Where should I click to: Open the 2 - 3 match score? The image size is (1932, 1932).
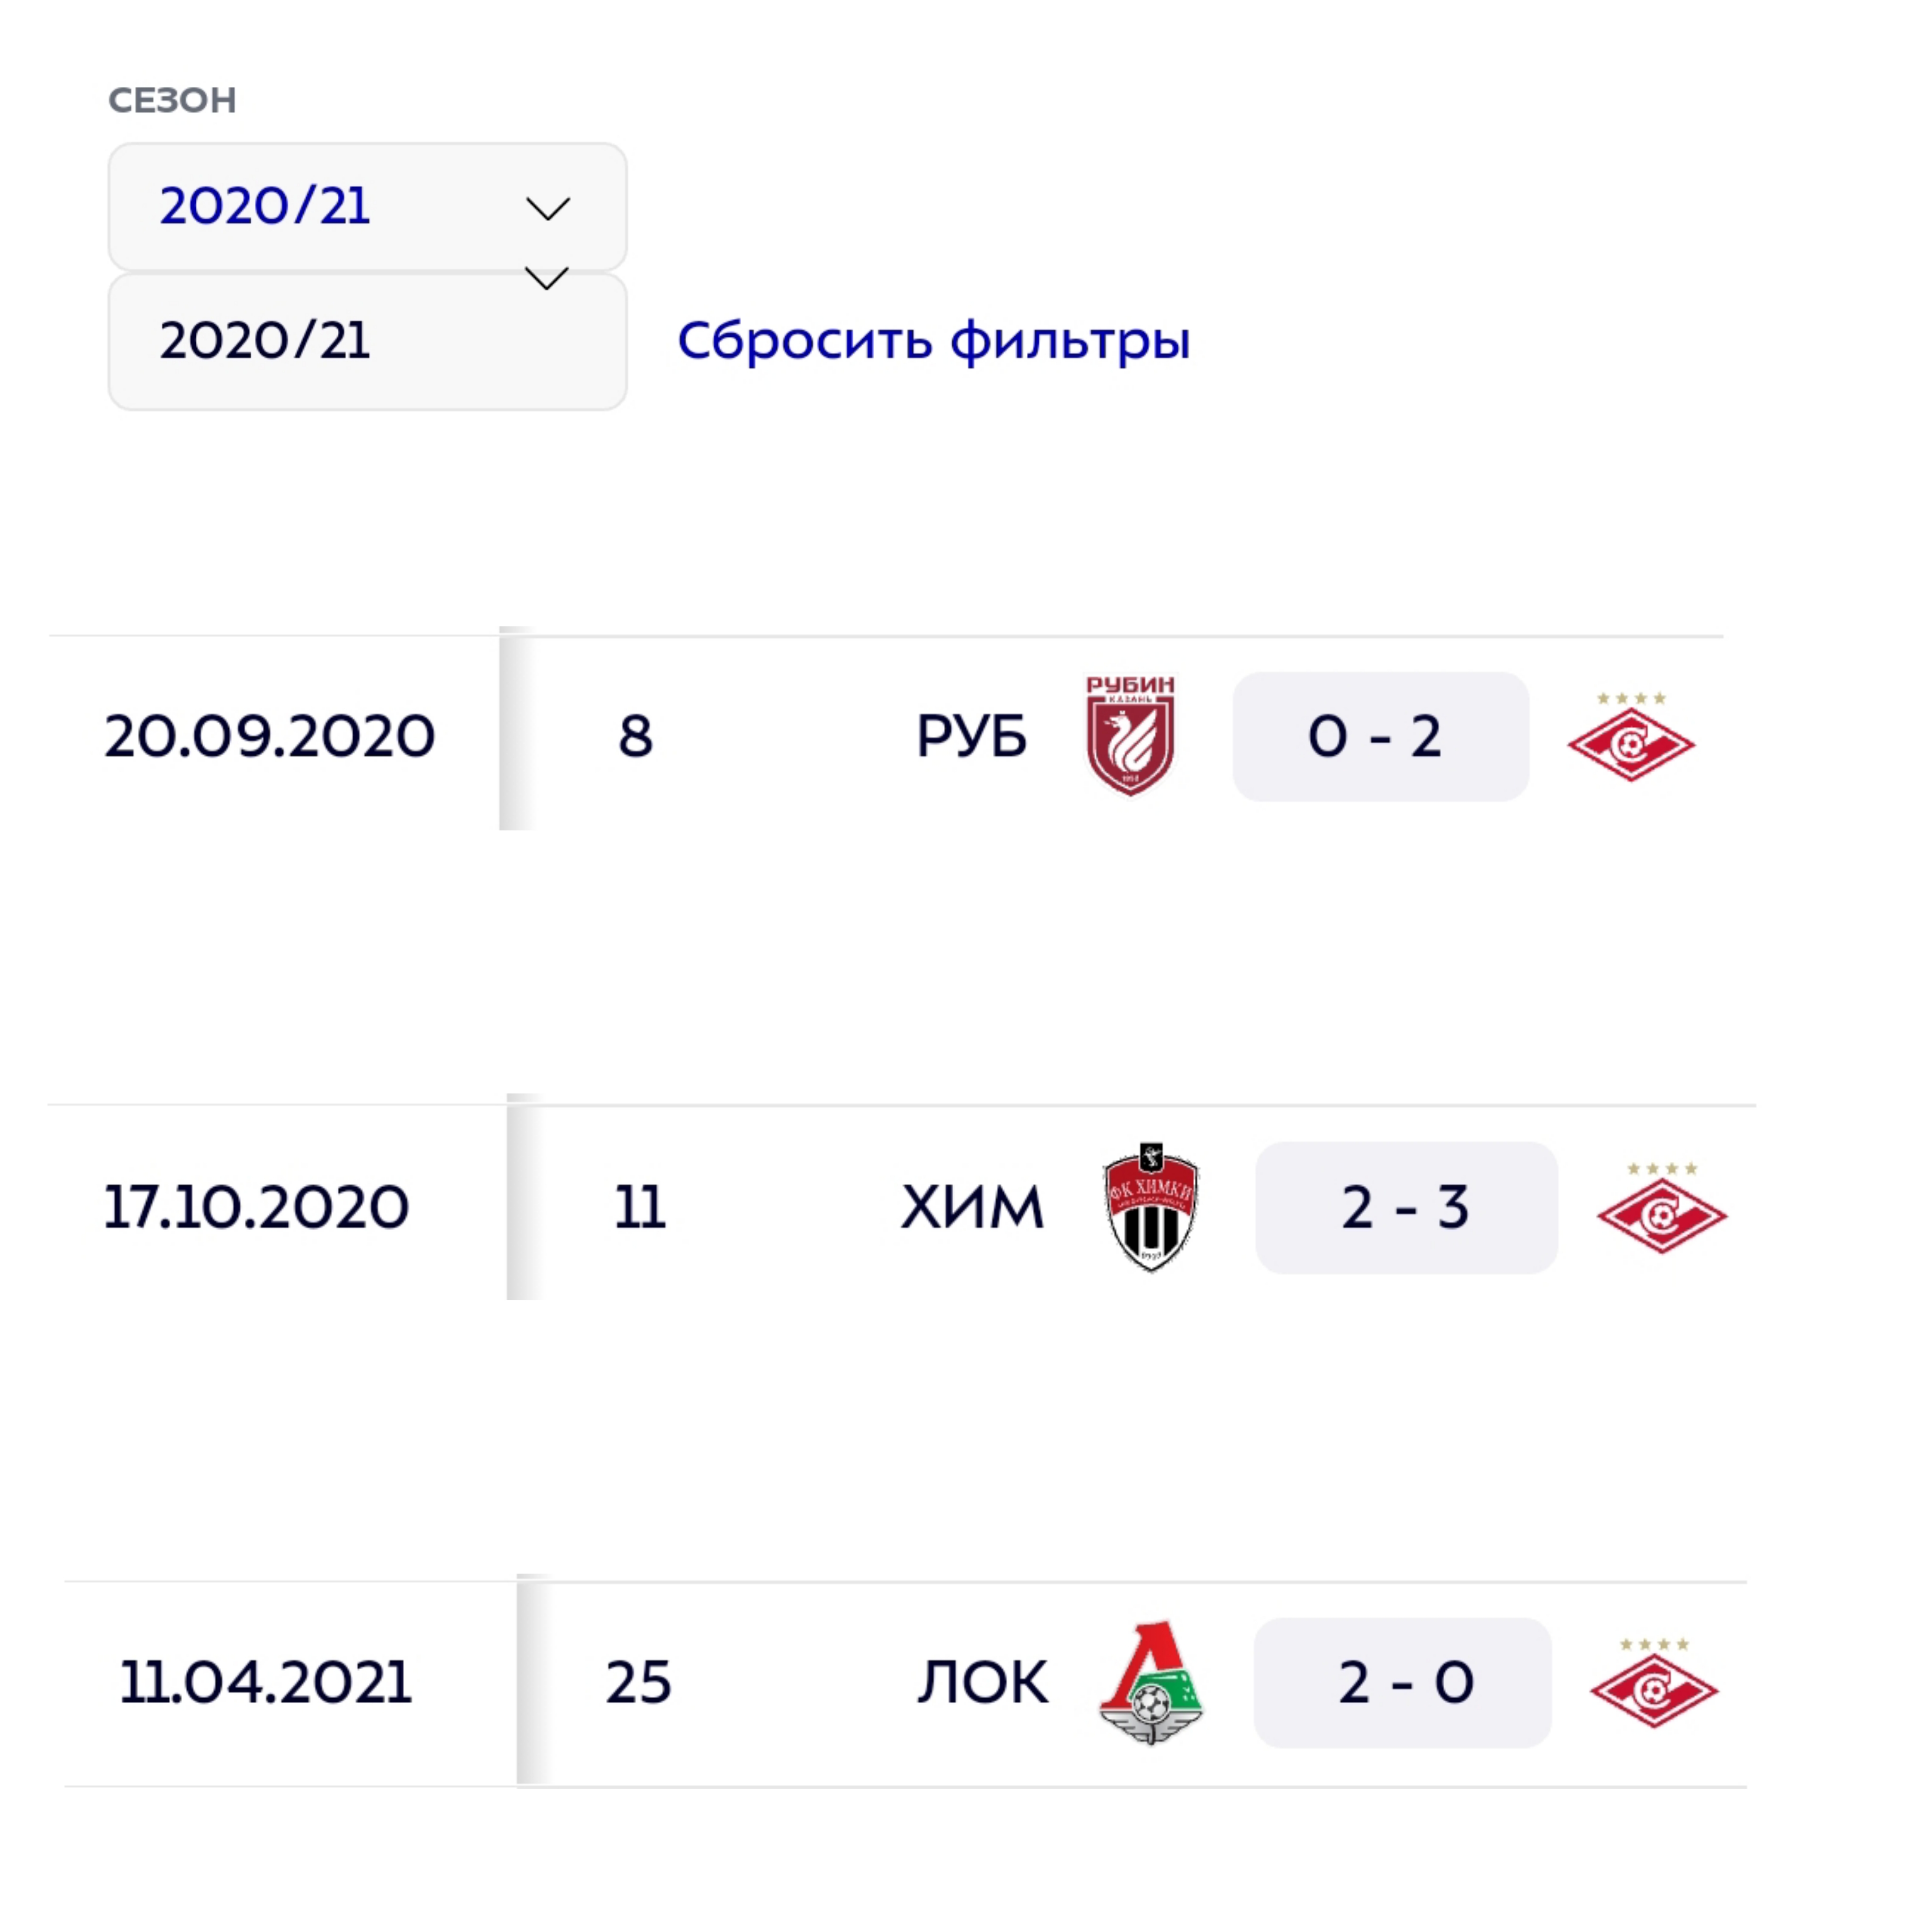click(1406, 1207)
